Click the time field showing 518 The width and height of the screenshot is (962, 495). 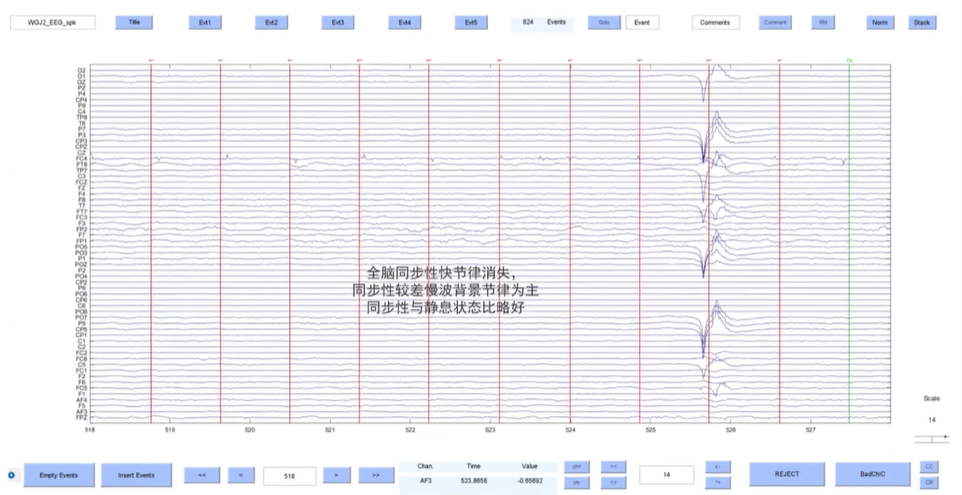[289, 475]
